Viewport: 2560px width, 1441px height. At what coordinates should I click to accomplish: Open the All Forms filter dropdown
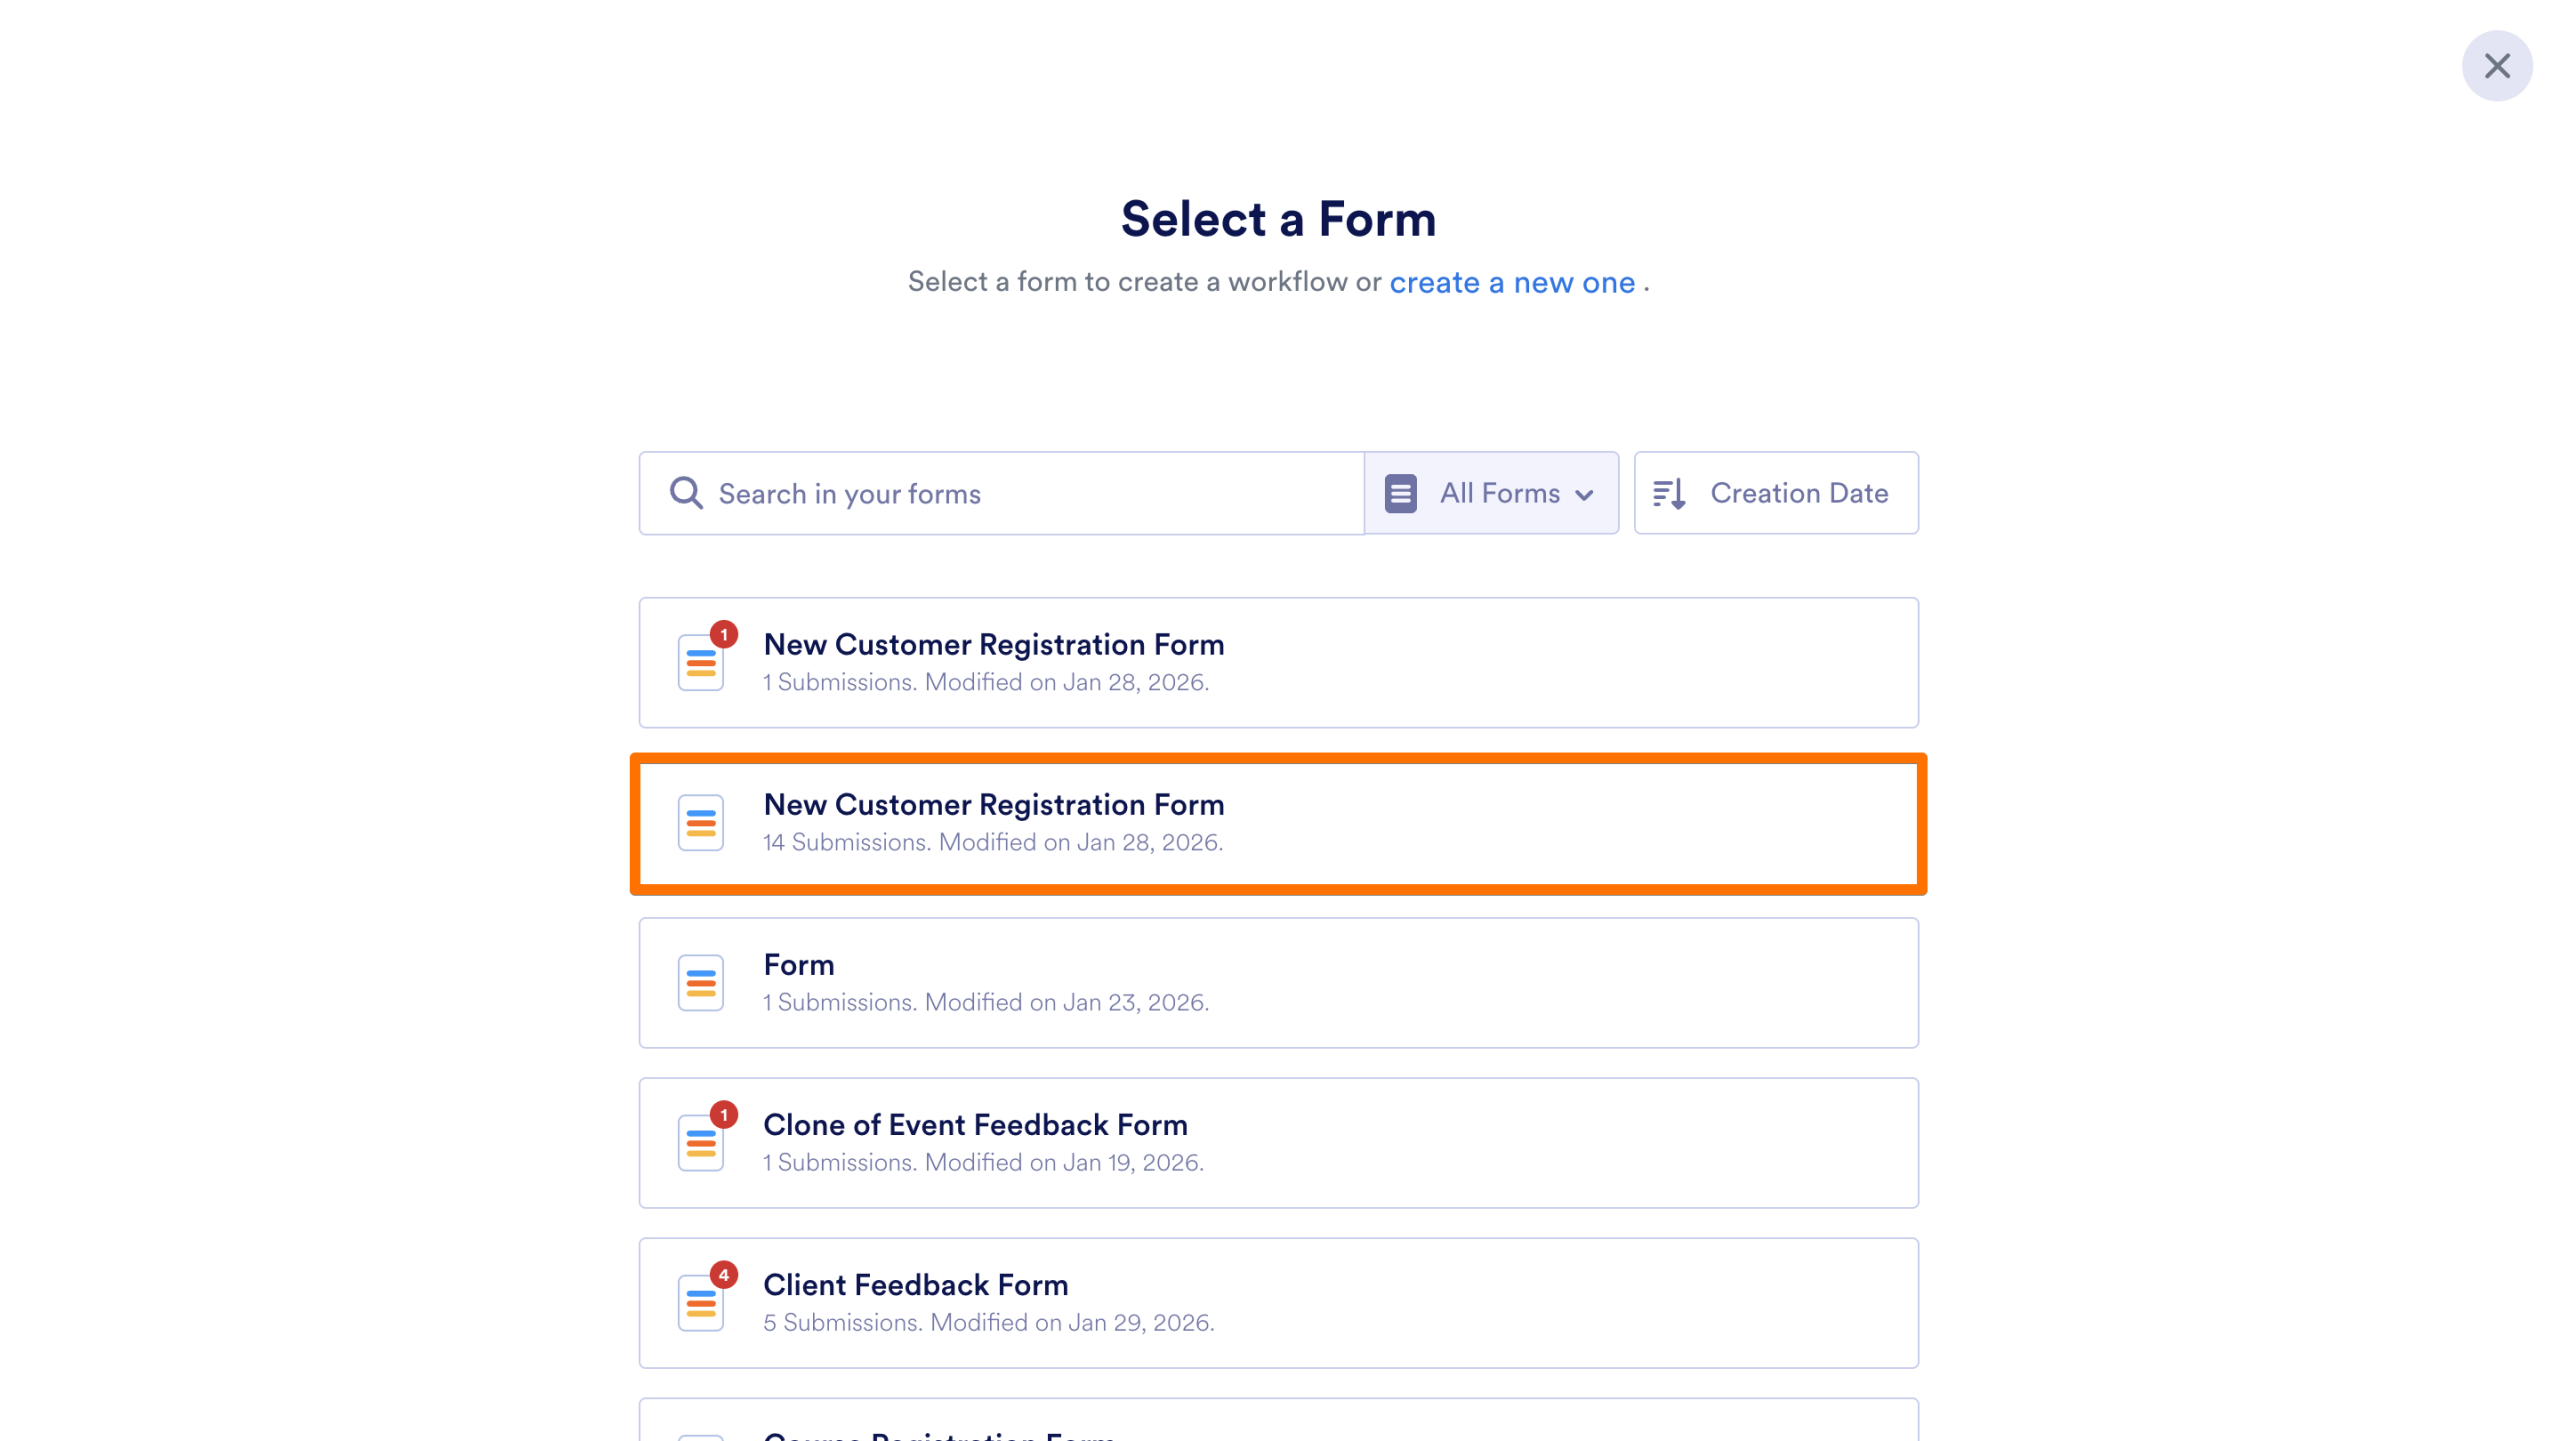coord(1491,493)
